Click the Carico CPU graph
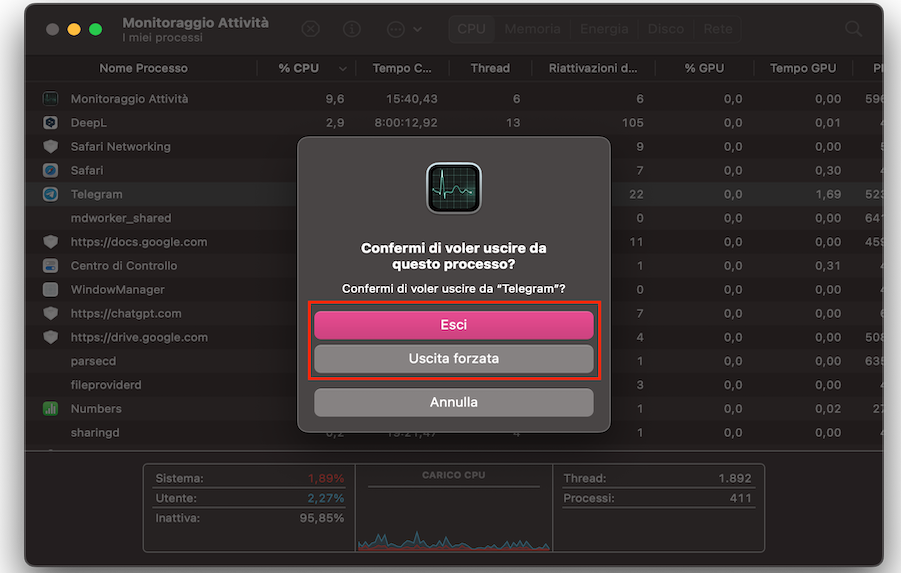This screenshot has width=901, height=573. 454,515
